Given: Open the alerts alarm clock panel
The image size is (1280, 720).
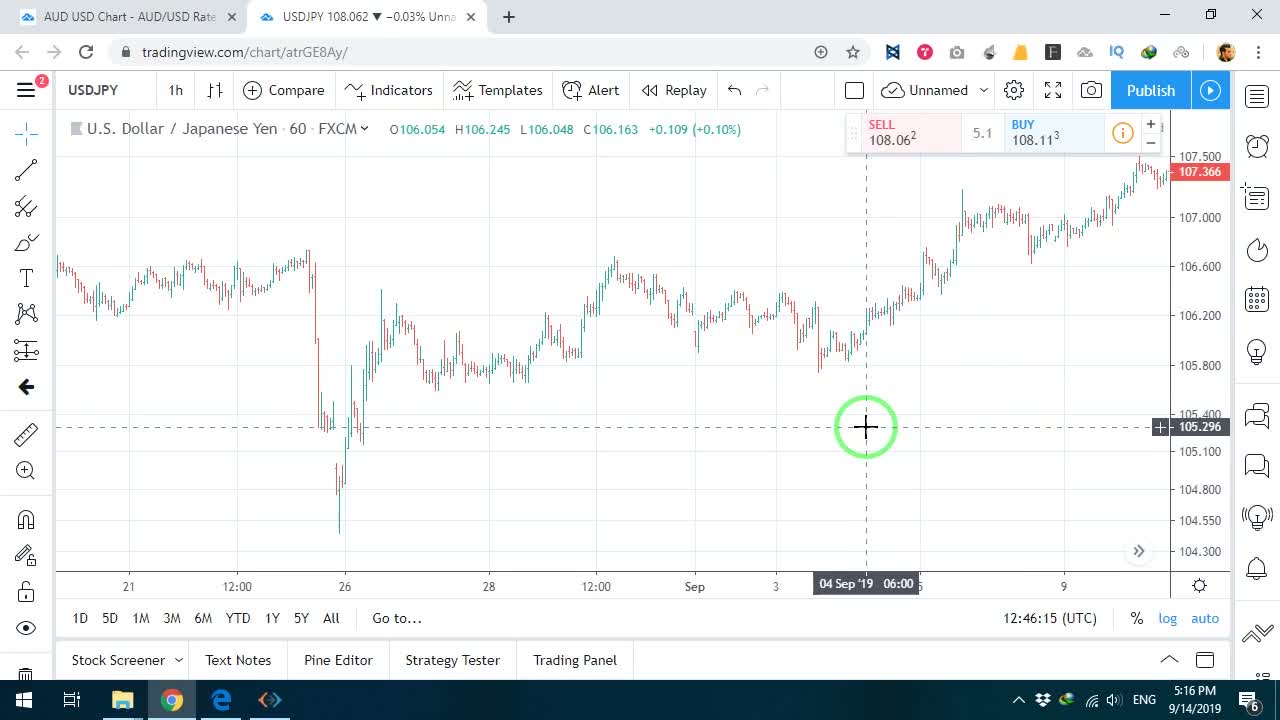Looking at the screenshot, I should click(x=1257, y=146).
